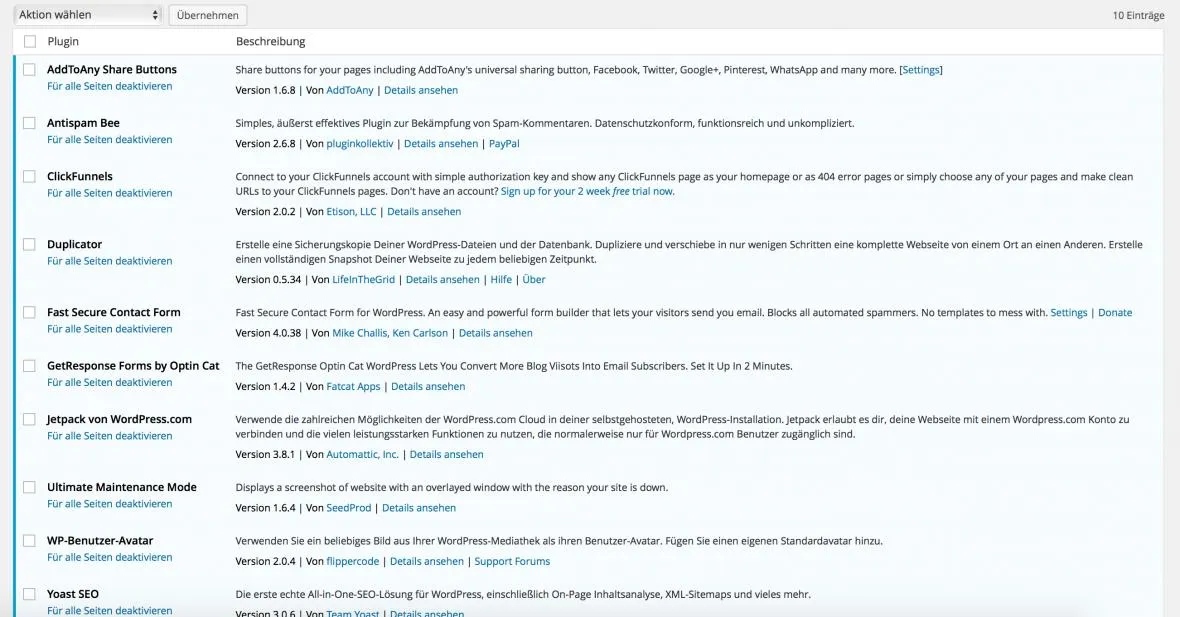Open the Automattic, Inc. author link
This screenshot has height=617, width=1180.
pos(363,454)
